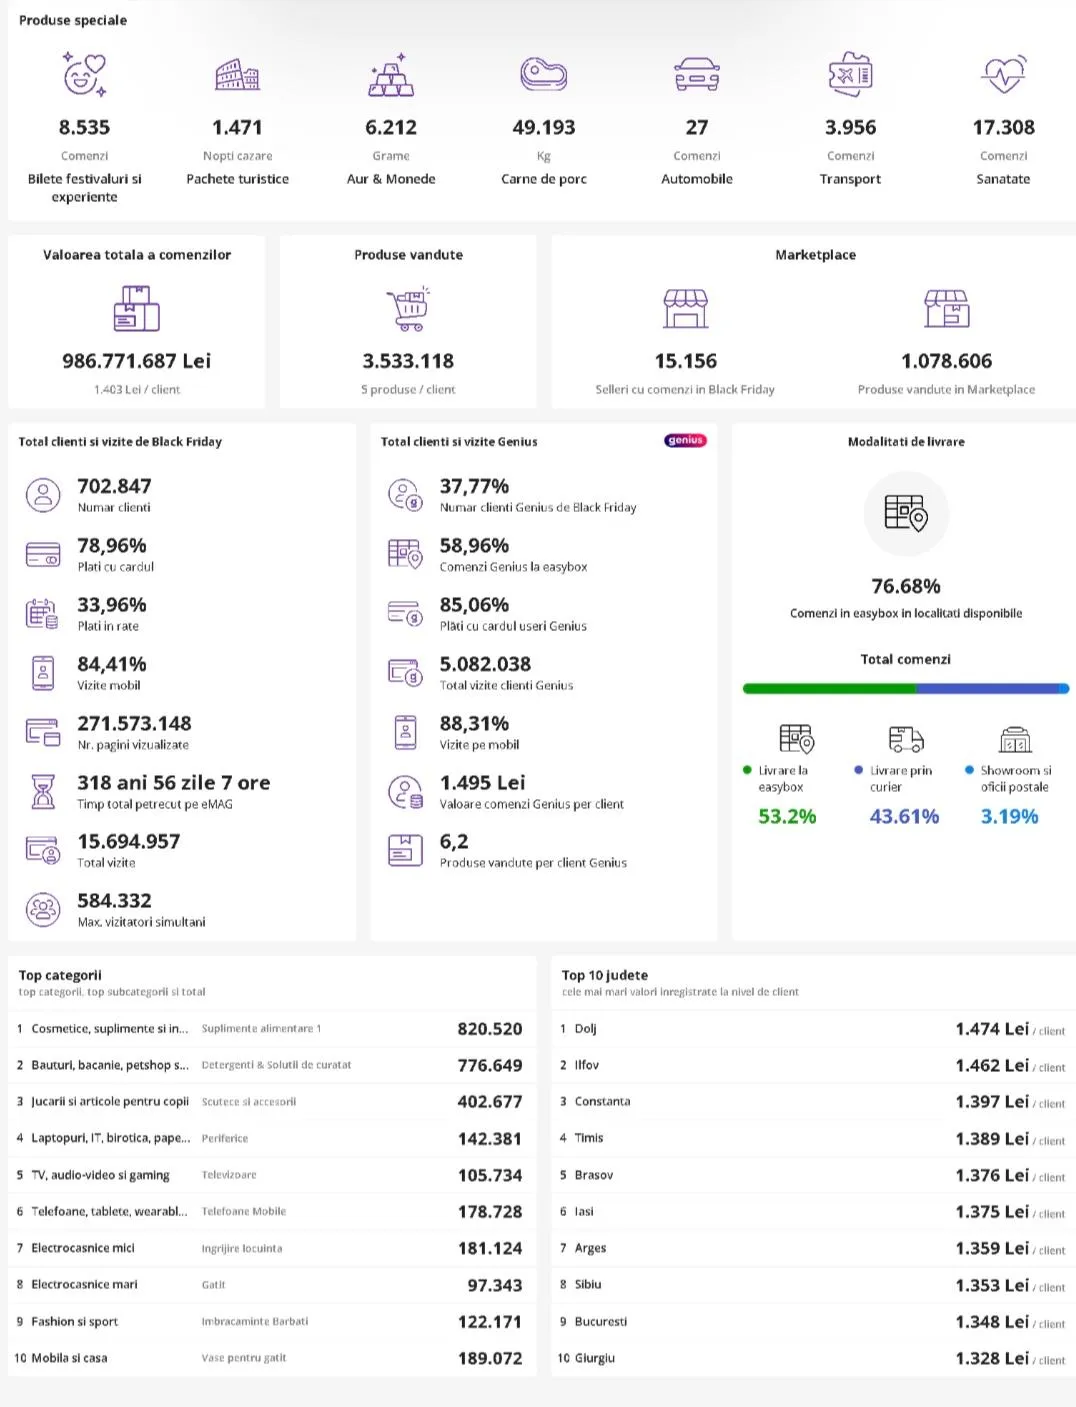This screenshot has height=1407, width=1076.
Task: Click the Livrare prin curier truck icon
Action: coord(905,739)
